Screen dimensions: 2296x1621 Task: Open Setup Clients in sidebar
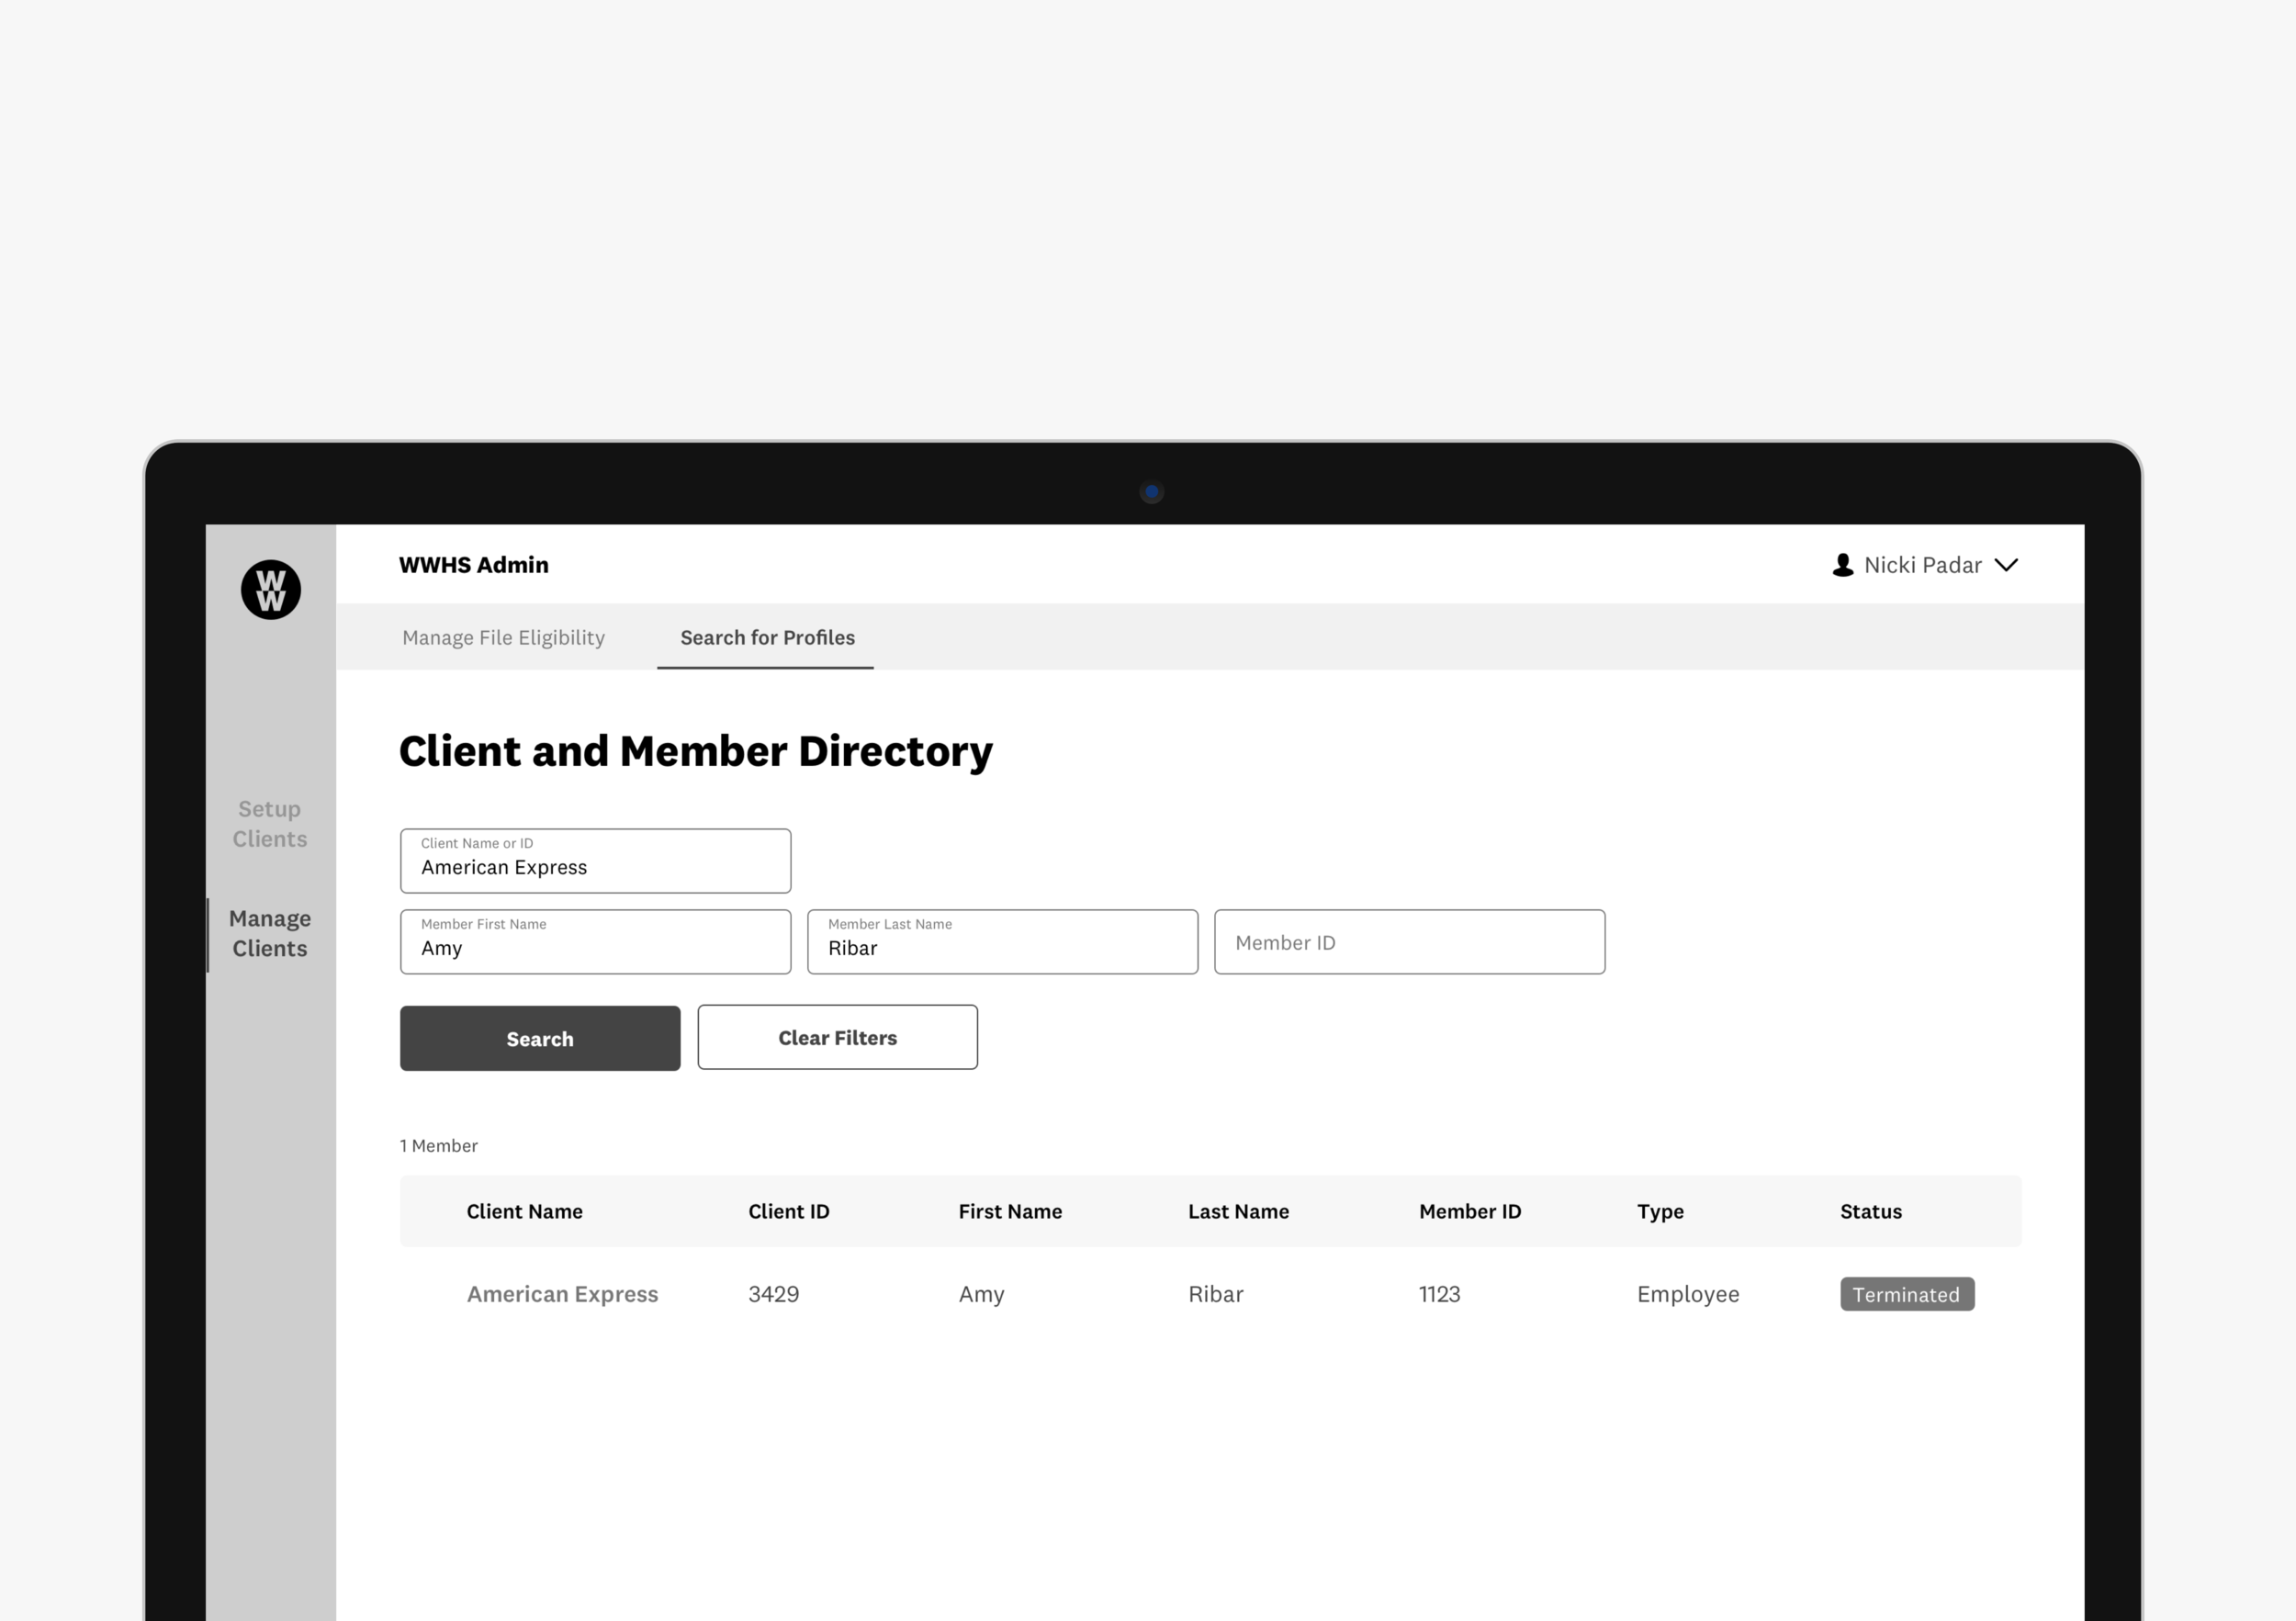click(x=270, y=823)
